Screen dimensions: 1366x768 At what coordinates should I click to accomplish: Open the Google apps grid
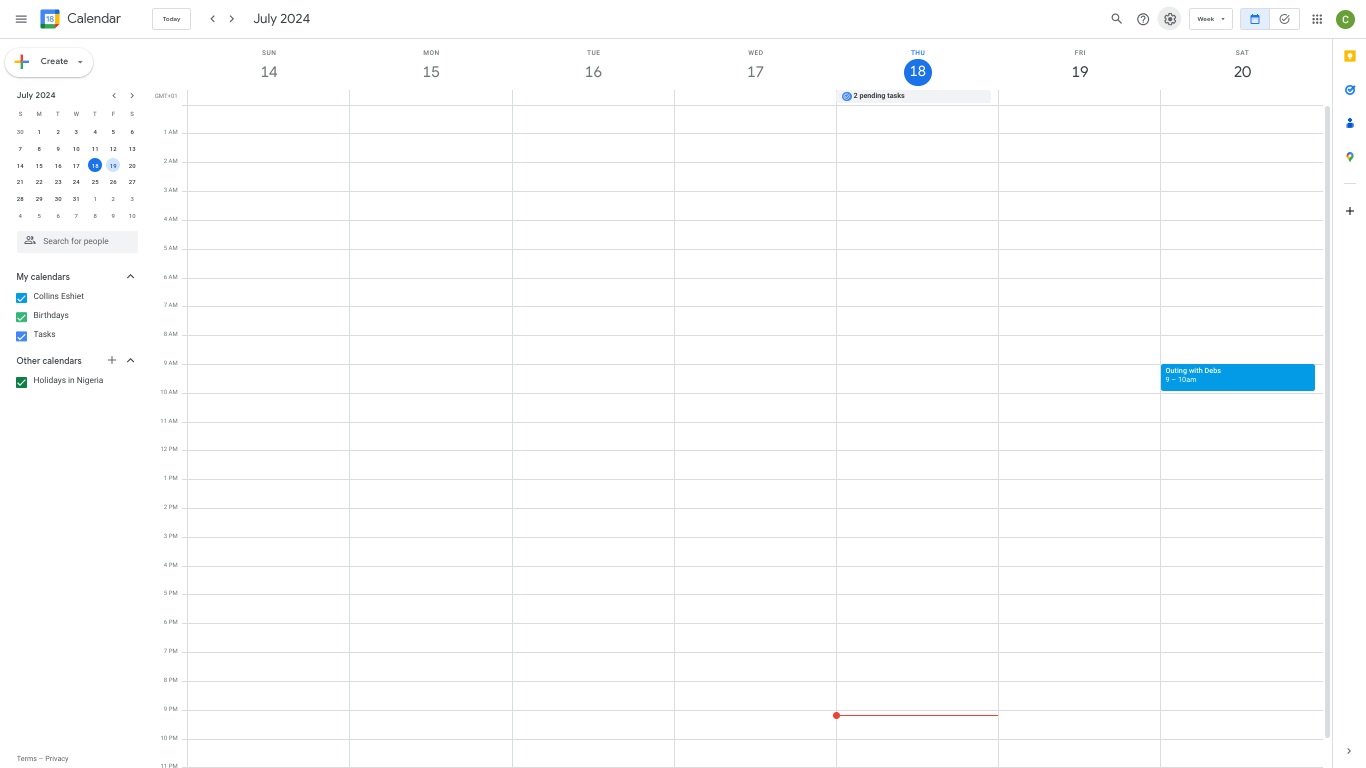1317,19
